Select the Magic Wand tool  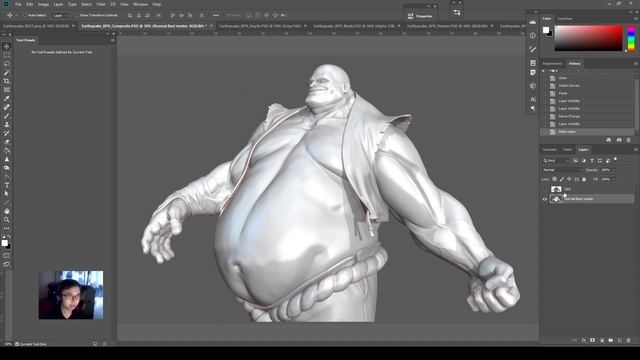[x=7, y=73]
